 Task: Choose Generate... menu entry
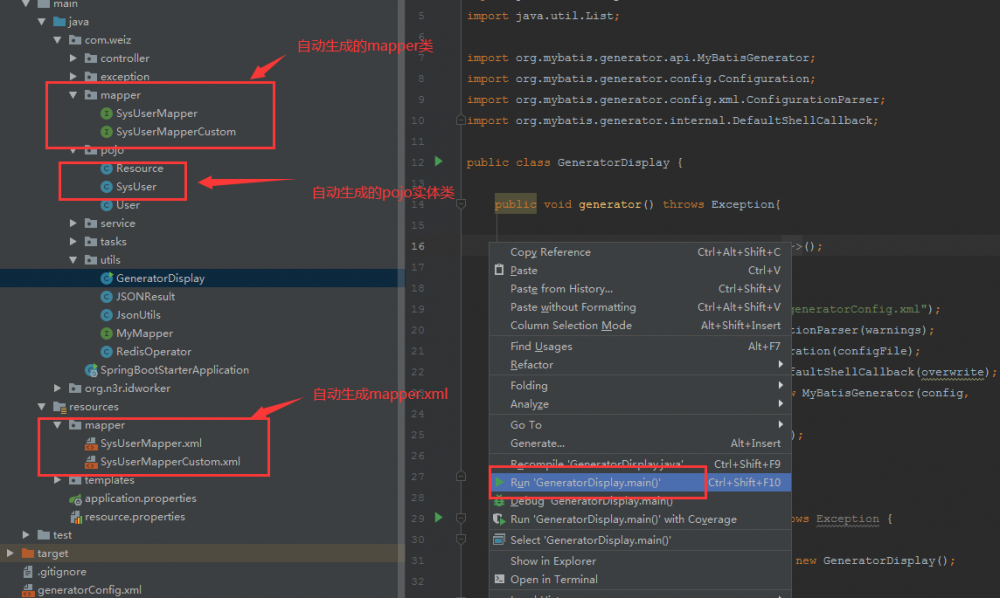coord(640,443)
